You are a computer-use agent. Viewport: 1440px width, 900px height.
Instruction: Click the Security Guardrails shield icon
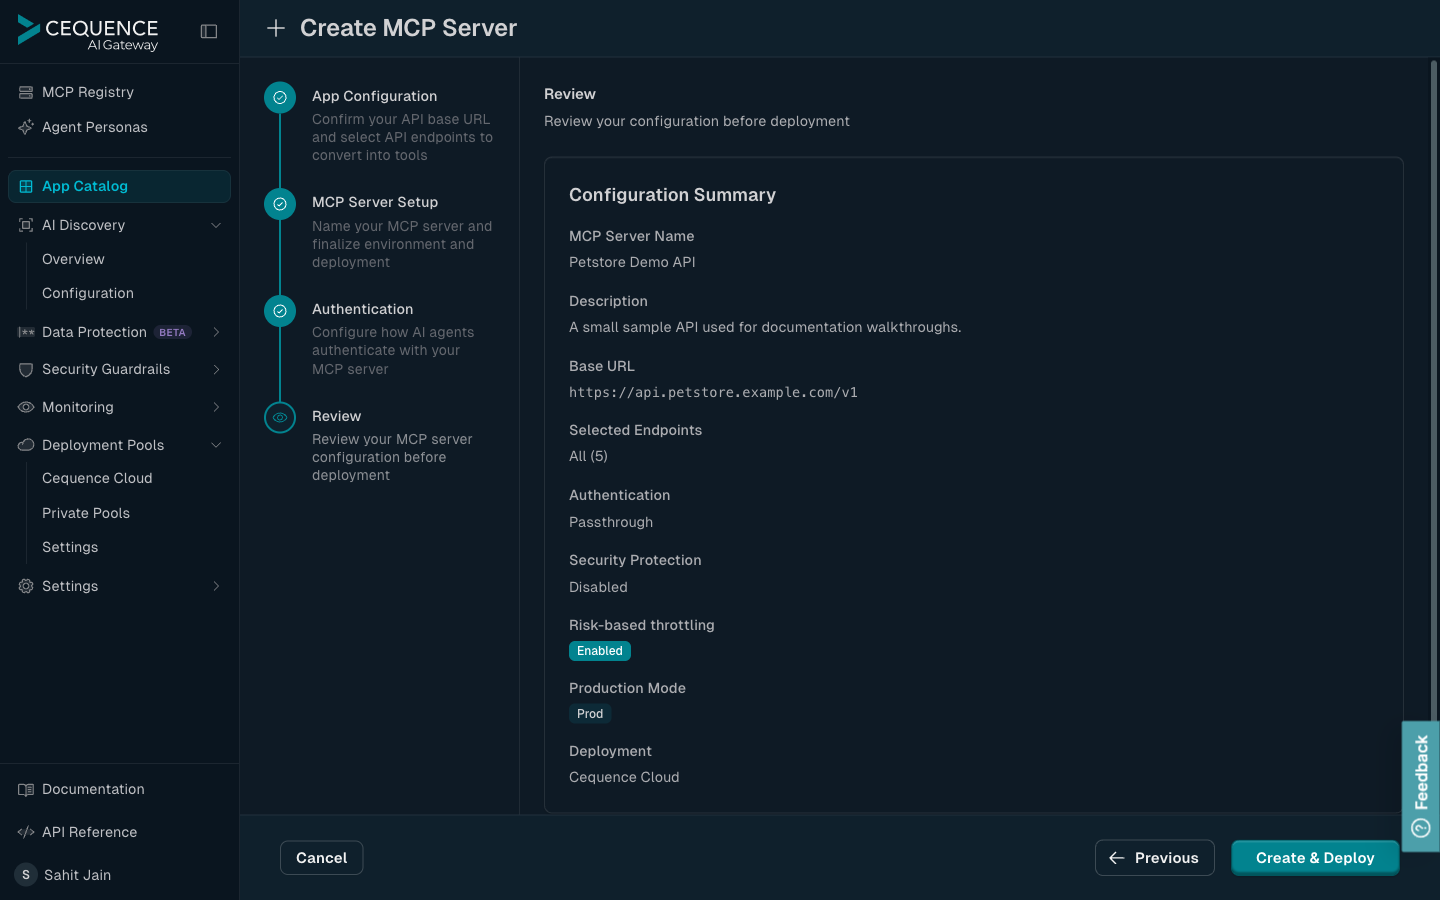(26, 369)
